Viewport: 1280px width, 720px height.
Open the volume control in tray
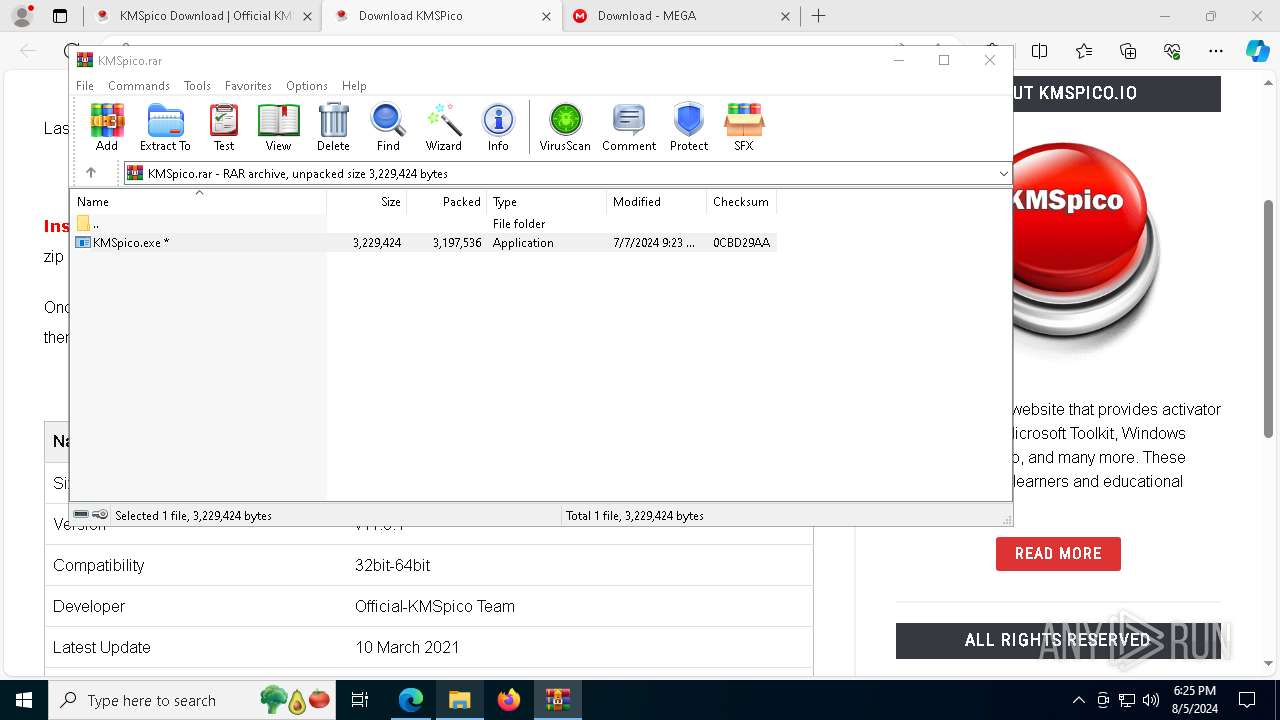point(1151,700)
